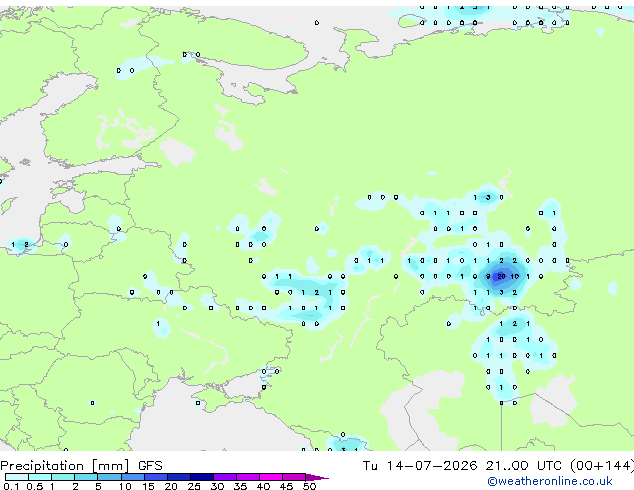
Task: Click the '20' rainfall value on the map
Action: click(501, 277)
